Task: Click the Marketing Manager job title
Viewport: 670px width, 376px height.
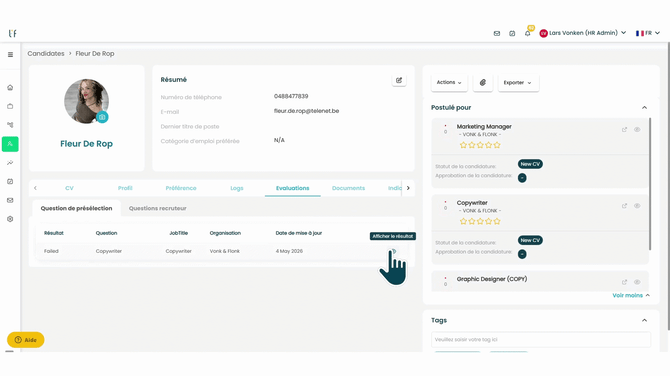Action: point(484,126)
